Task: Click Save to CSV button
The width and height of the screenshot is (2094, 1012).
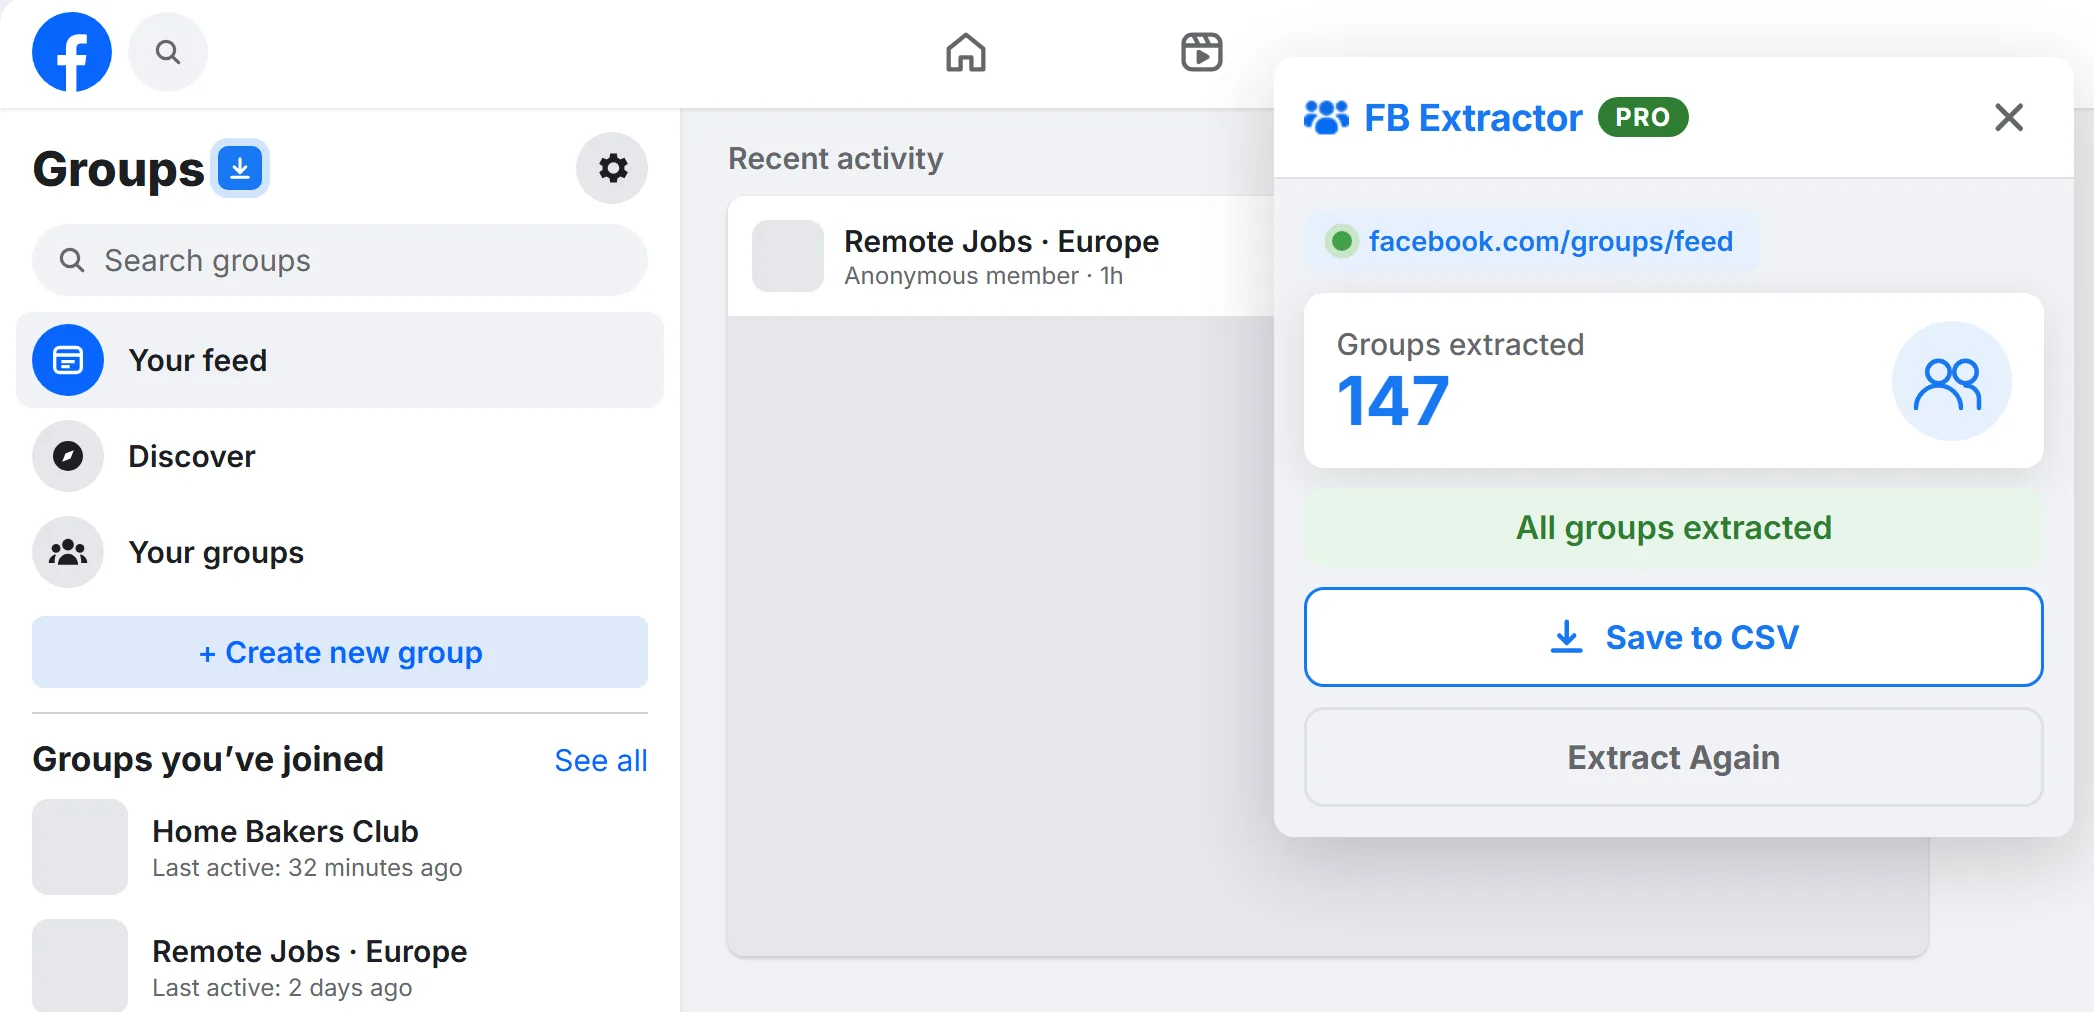Action: 1673,637
